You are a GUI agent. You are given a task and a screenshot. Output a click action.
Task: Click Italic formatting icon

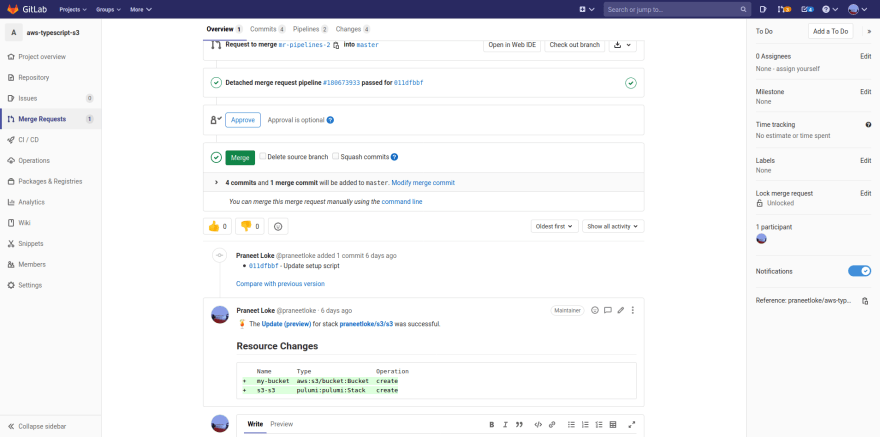(x=505, y=425)
